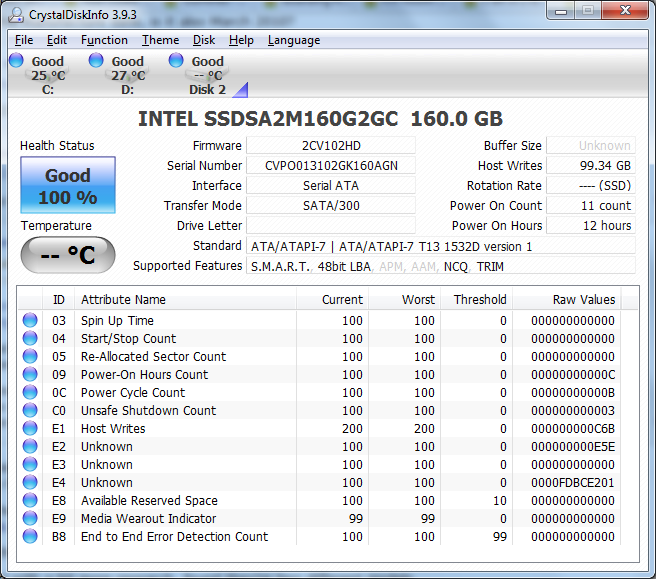The width and height of the screenshot is (656, 579).
Task: Click the Current column header
Action: coord(333,300)
